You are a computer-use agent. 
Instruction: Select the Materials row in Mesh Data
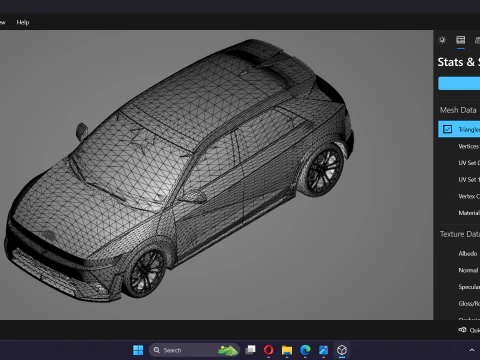[459, 213]
